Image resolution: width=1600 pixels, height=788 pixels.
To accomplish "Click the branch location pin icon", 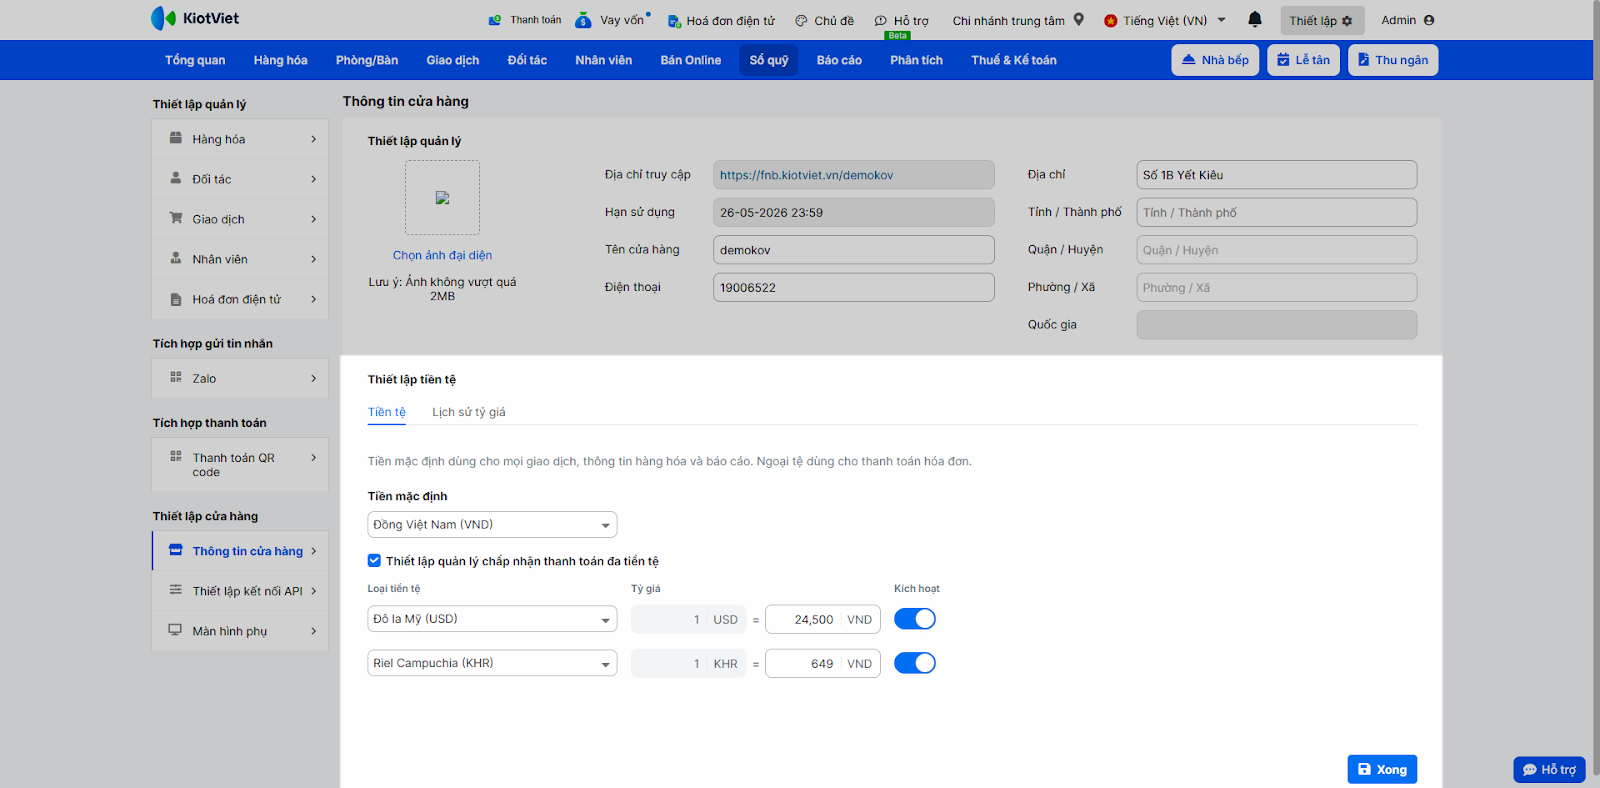I will click(x=1079, y=20).
